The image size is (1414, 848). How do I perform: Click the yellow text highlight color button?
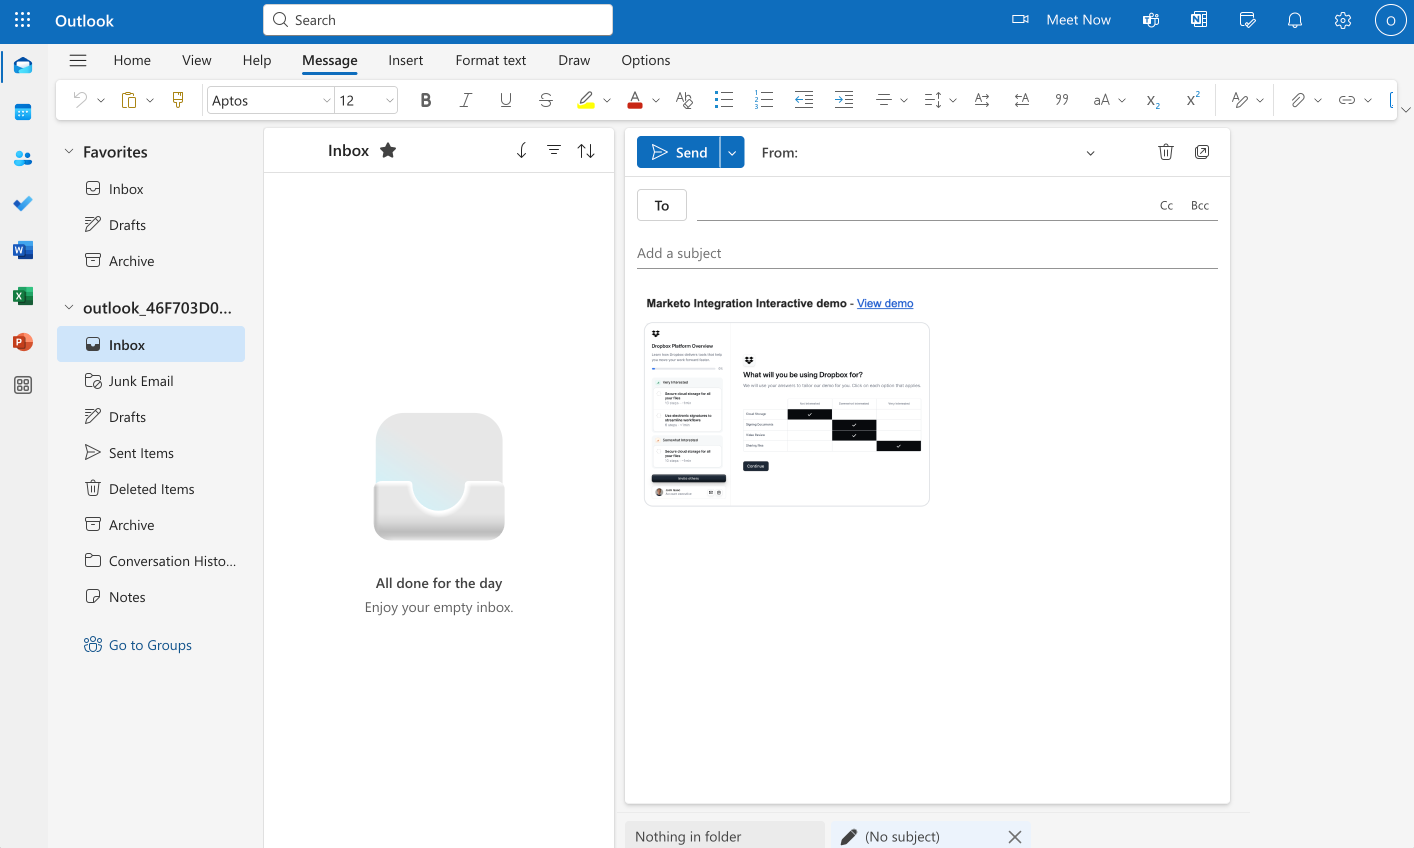586,100
